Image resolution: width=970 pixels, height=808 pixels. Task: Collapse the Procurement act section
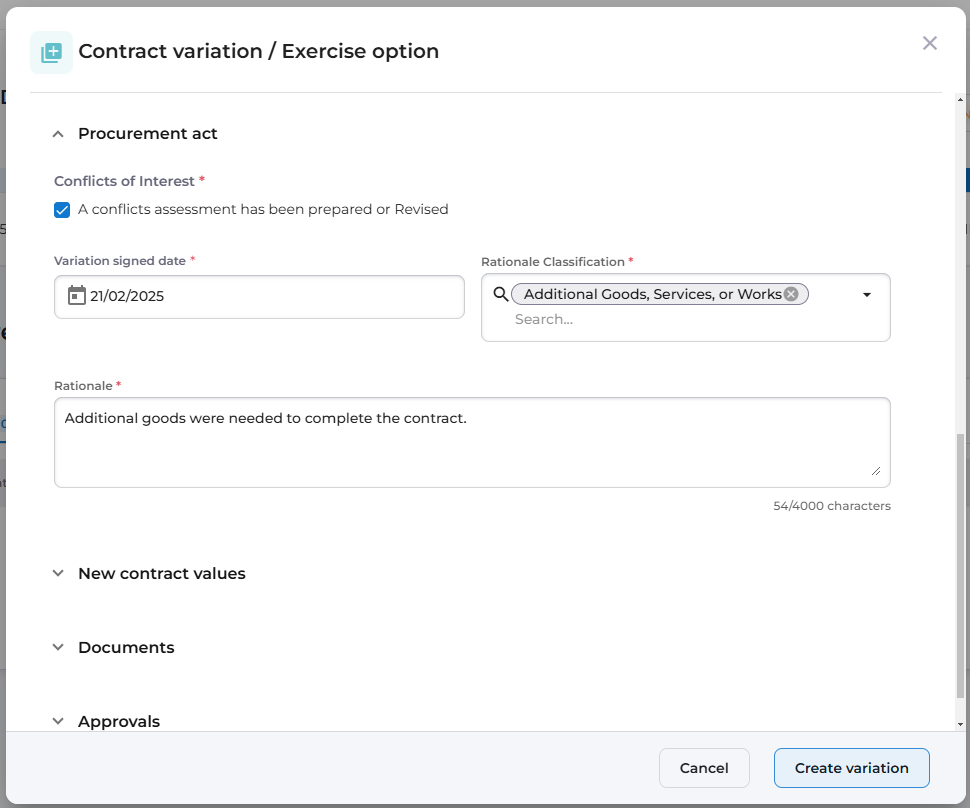(x=58, y=134)
